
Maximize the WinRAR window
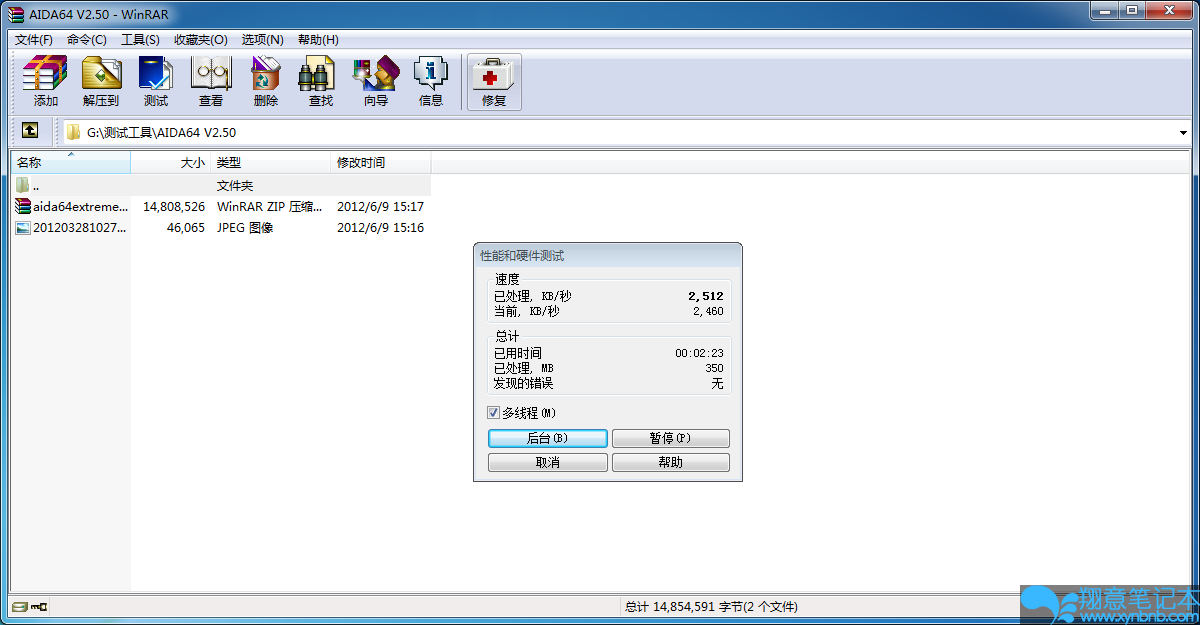(x=1131, y=10)
